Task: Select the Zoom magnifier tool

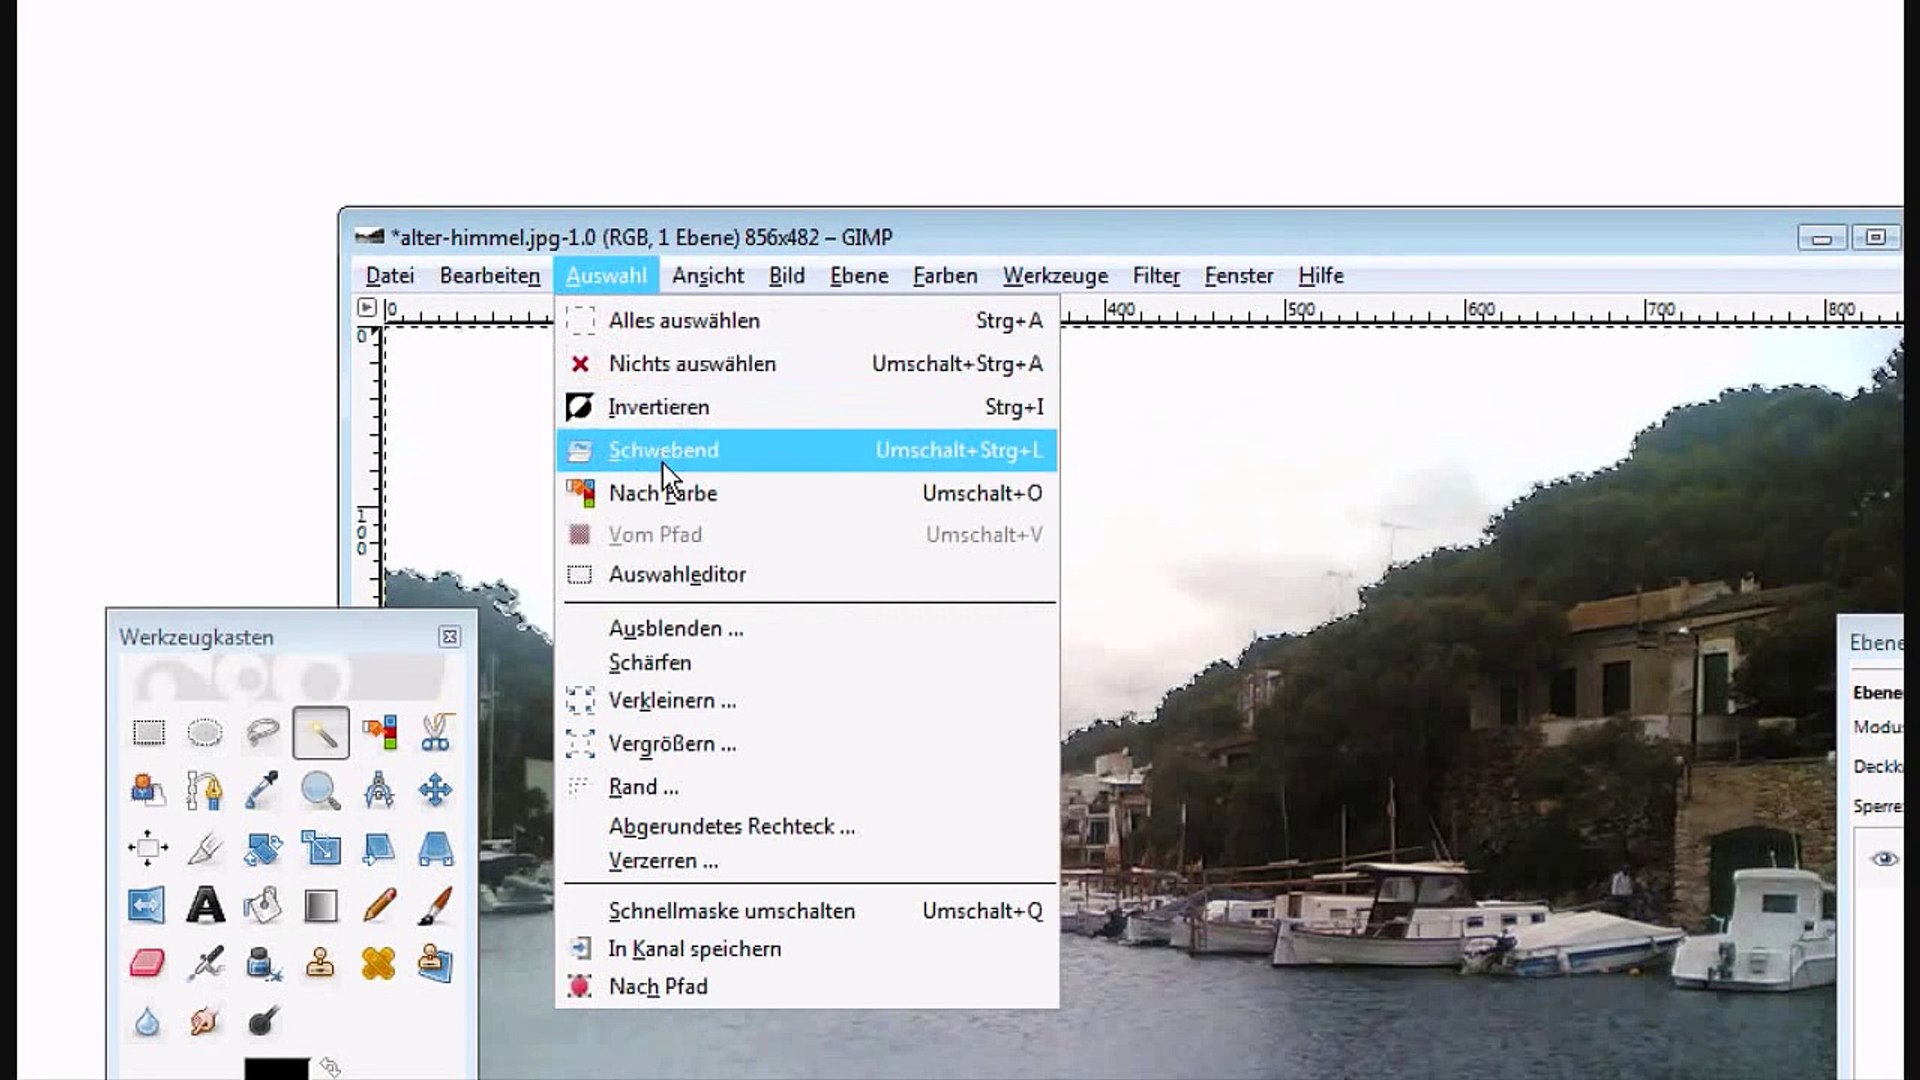Action: (x=320, y=790)
